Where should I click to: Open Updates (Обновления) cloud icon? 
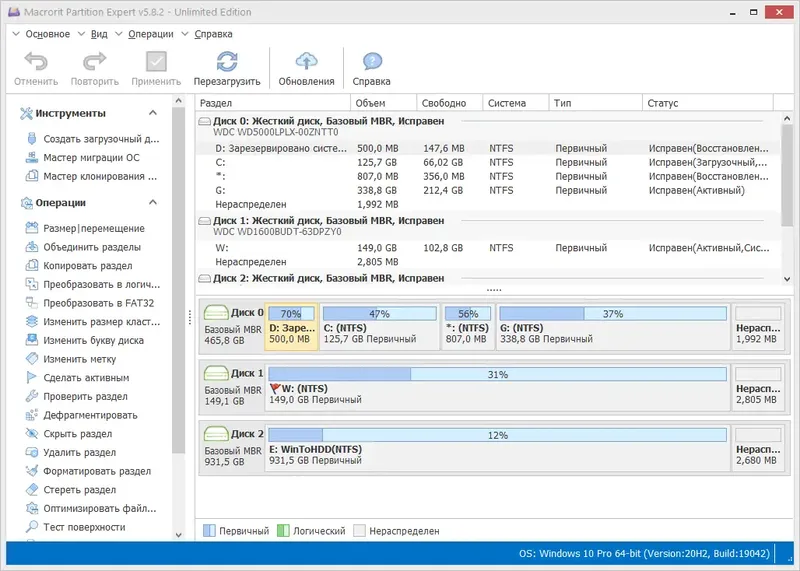tap(306, 61)
